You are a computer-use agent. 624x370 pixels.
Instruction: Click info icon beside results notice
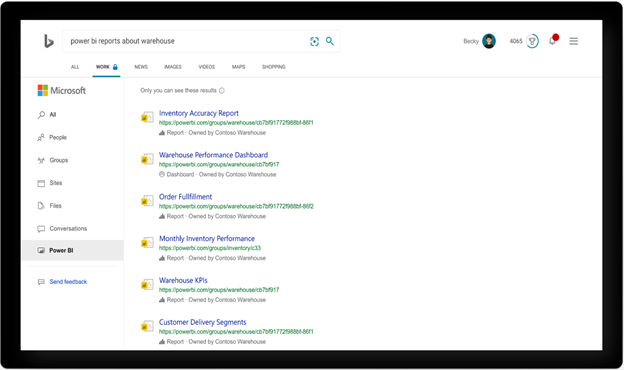click(x=222, y=90)
